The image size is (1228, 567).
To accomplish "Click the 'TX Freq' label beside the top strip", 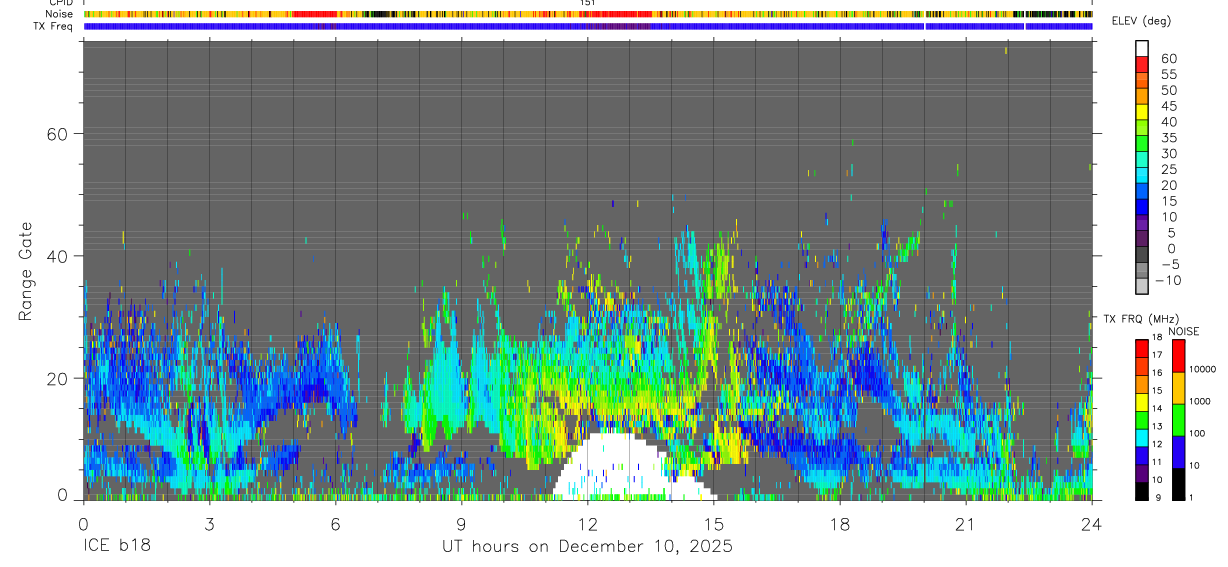I will [54, 26].
